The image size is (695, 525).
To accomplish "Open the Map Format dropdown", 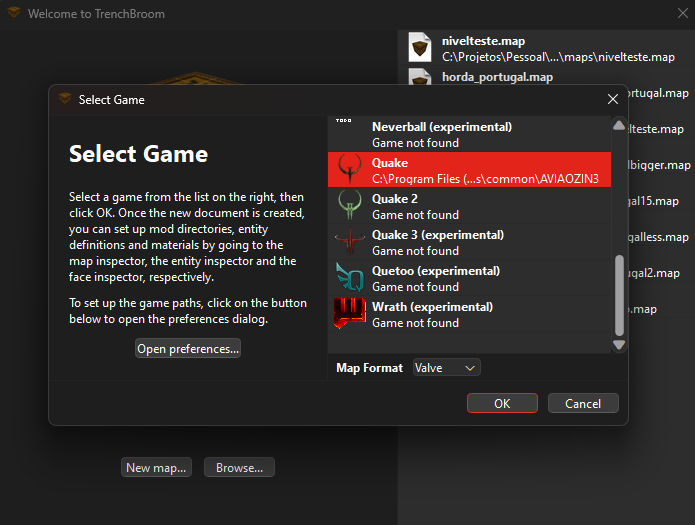I will coord(447,368).
